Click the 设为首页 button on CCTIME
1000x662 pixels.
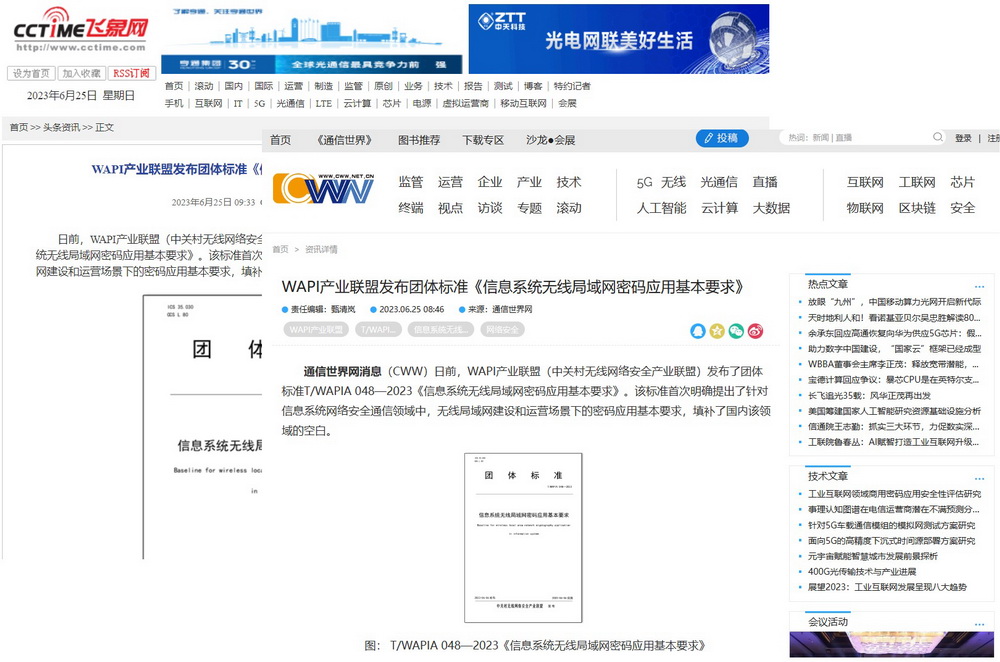click(x=31, y=73)
